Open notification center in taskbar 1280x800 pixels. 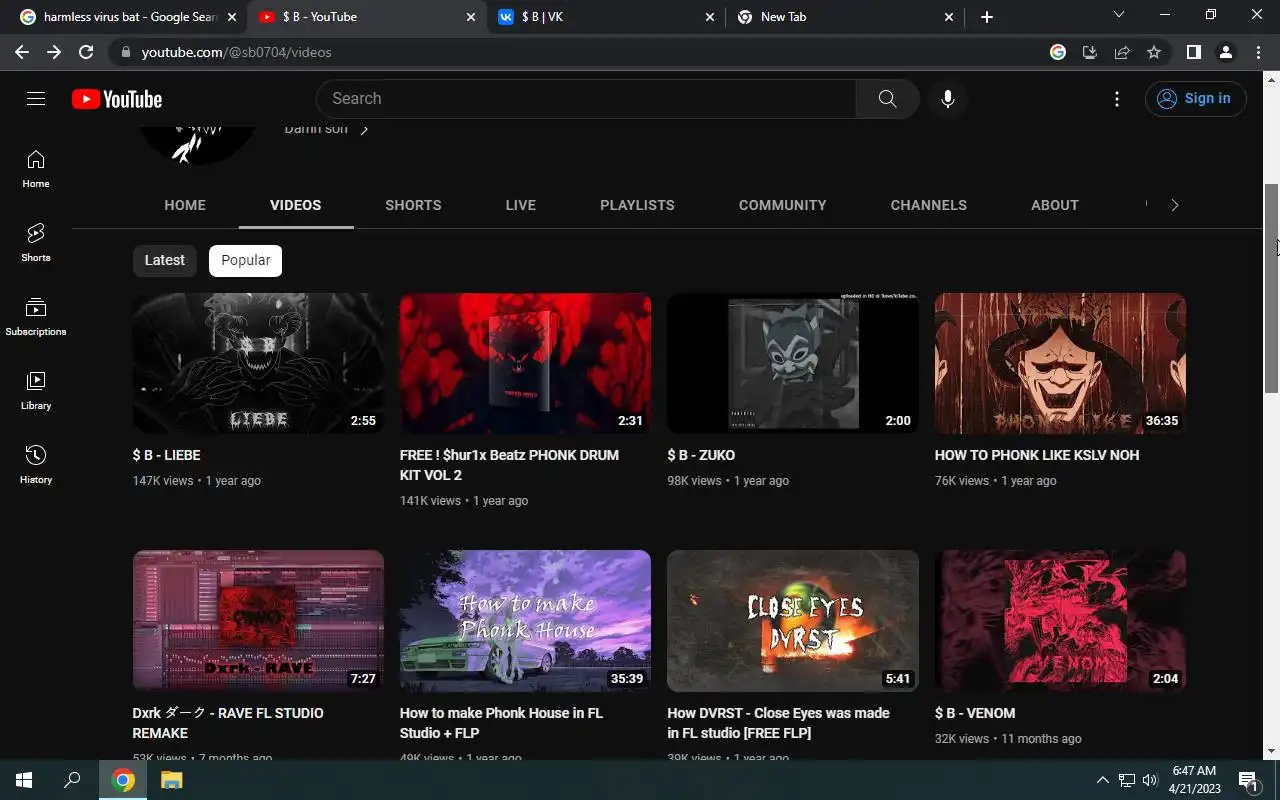click(1248, 780)
